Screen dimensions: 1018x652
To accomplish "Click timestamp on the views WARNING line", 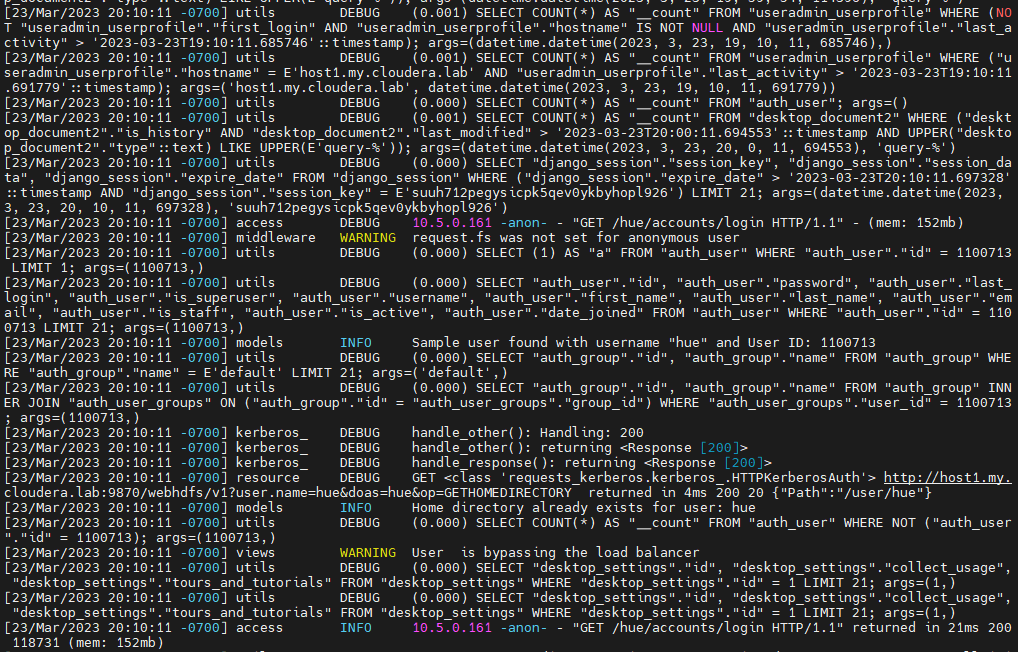I will [x=116, y=553].
